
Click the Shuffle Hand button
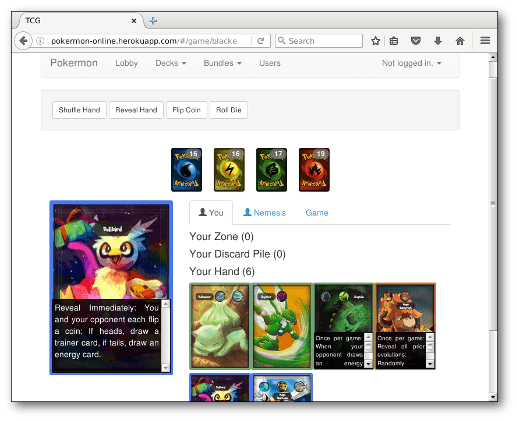click(x=79, y=110)
